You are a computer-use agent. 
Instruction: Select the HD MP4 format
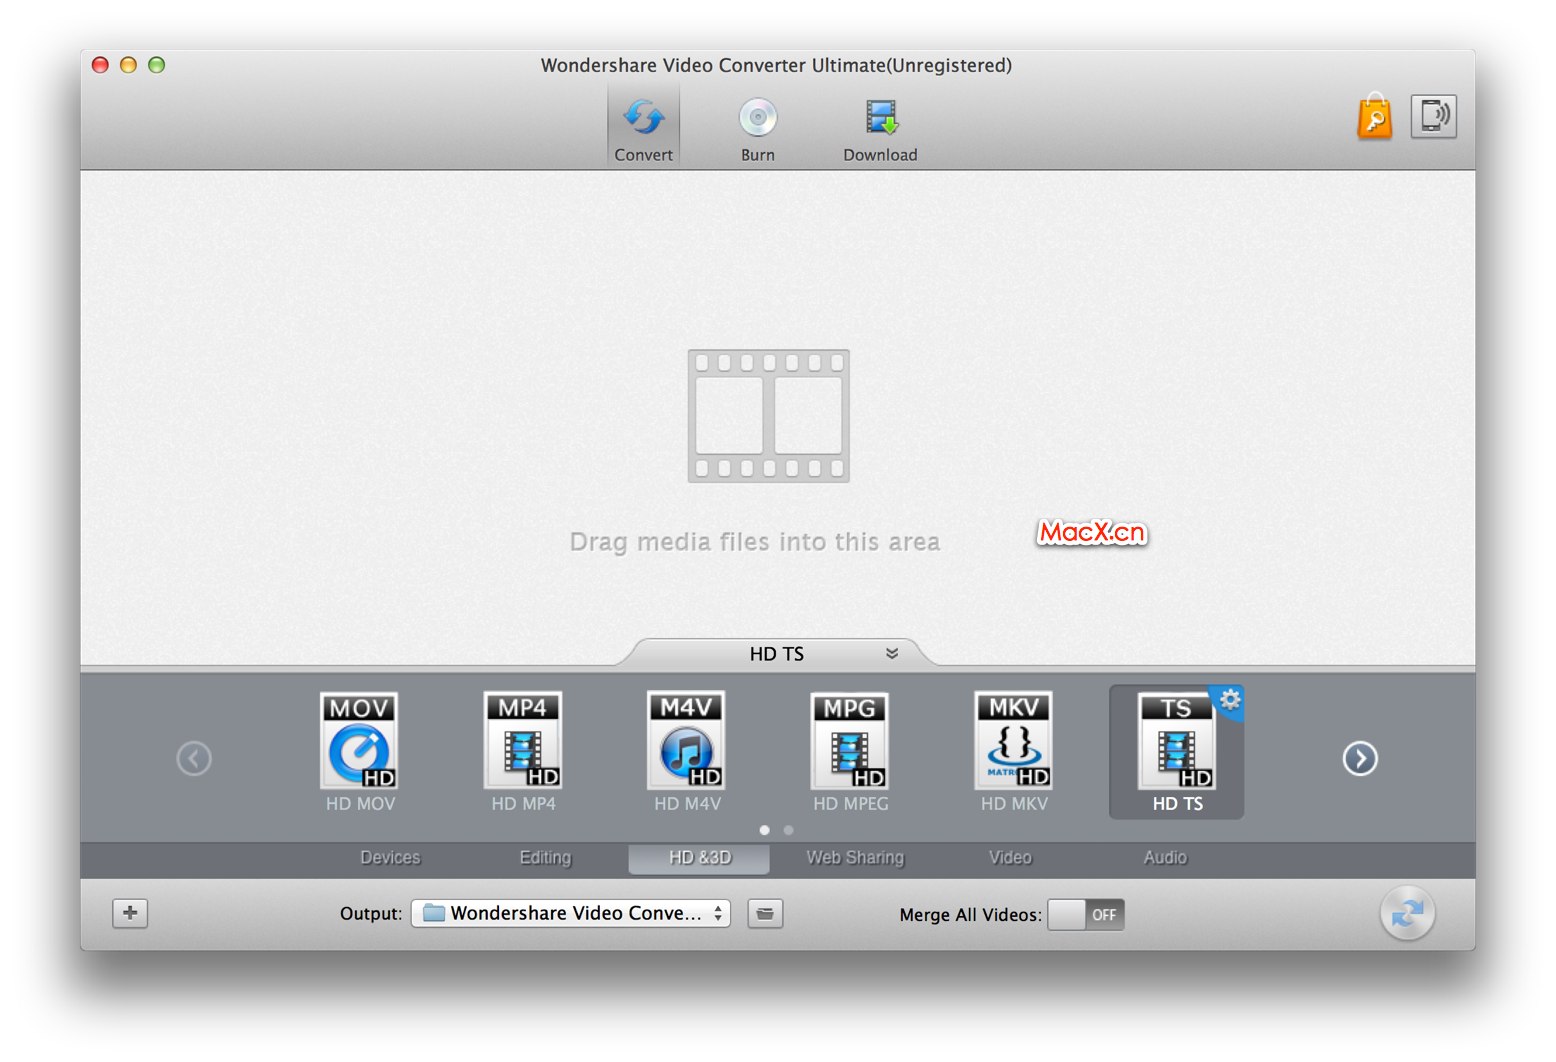click(x=523, y=752)
